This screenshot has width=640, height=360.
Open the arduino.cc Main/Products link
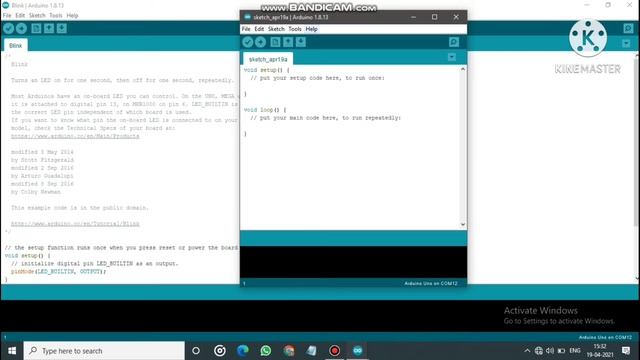pyautogui.click(x=75, y=136)
